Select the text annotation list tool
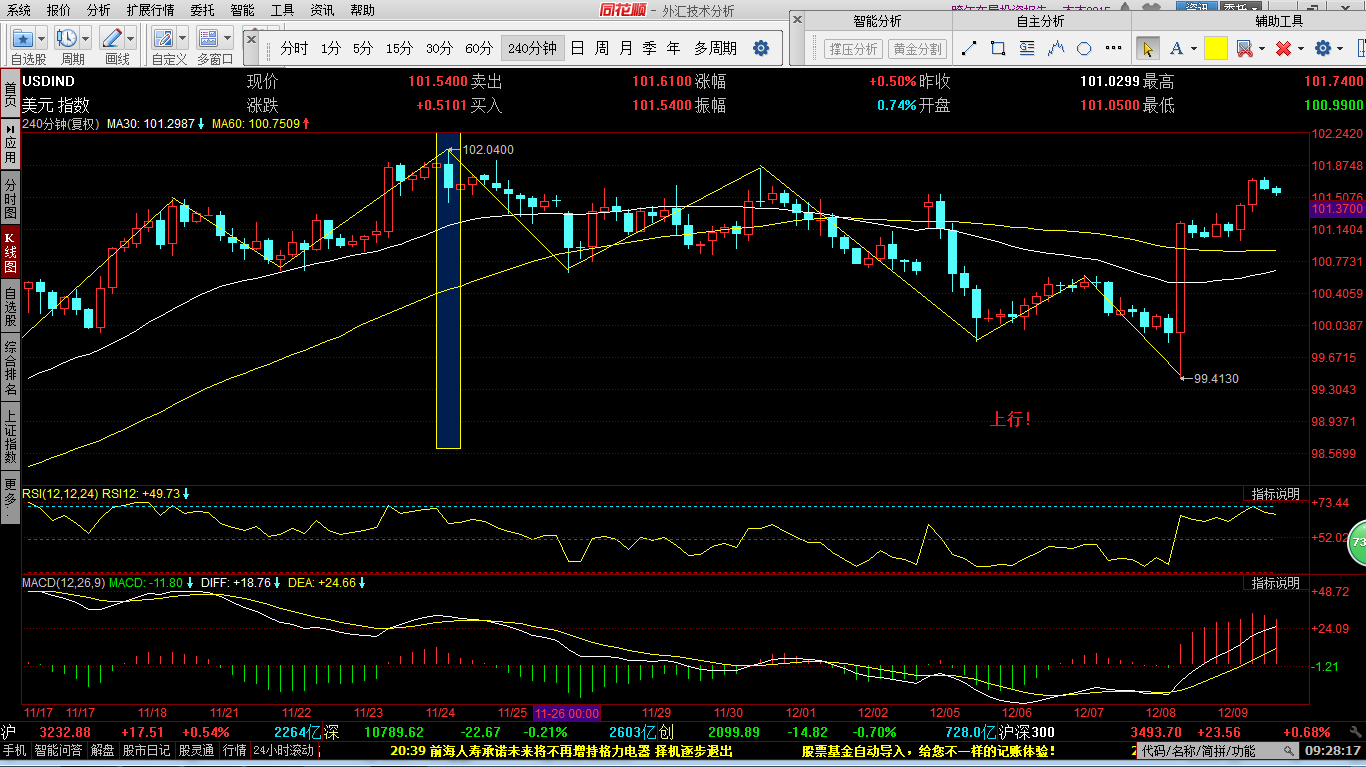 pyautogui.click(x=1027, y=48)
